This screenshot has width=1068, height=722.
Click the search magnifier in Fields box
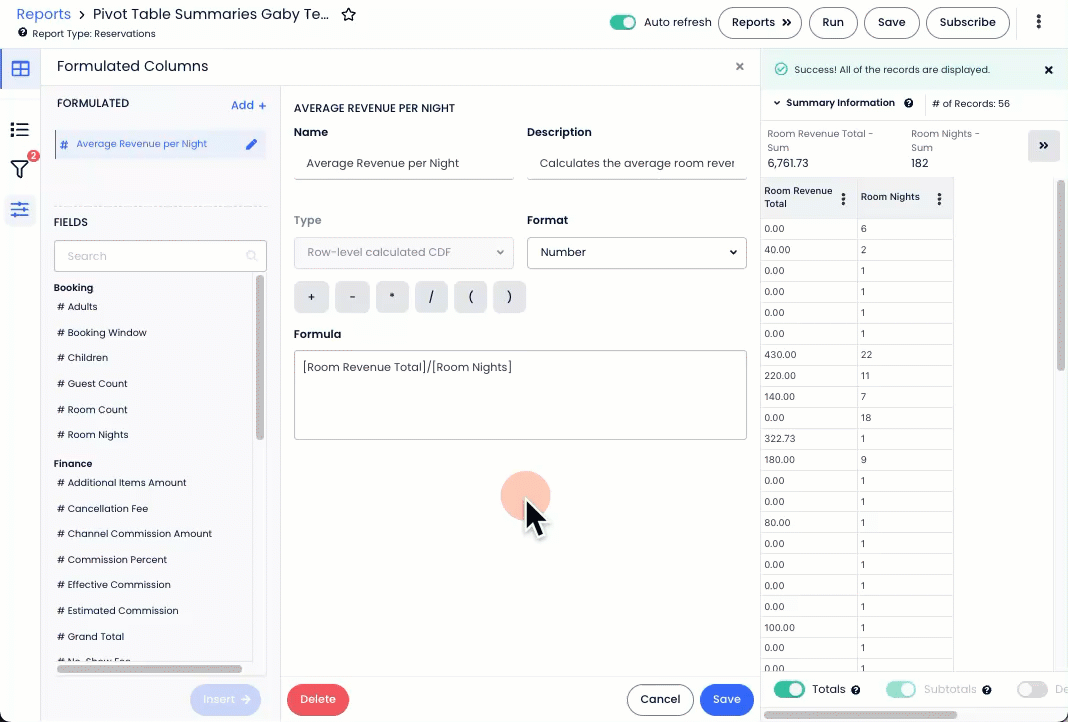coord(251,256)
